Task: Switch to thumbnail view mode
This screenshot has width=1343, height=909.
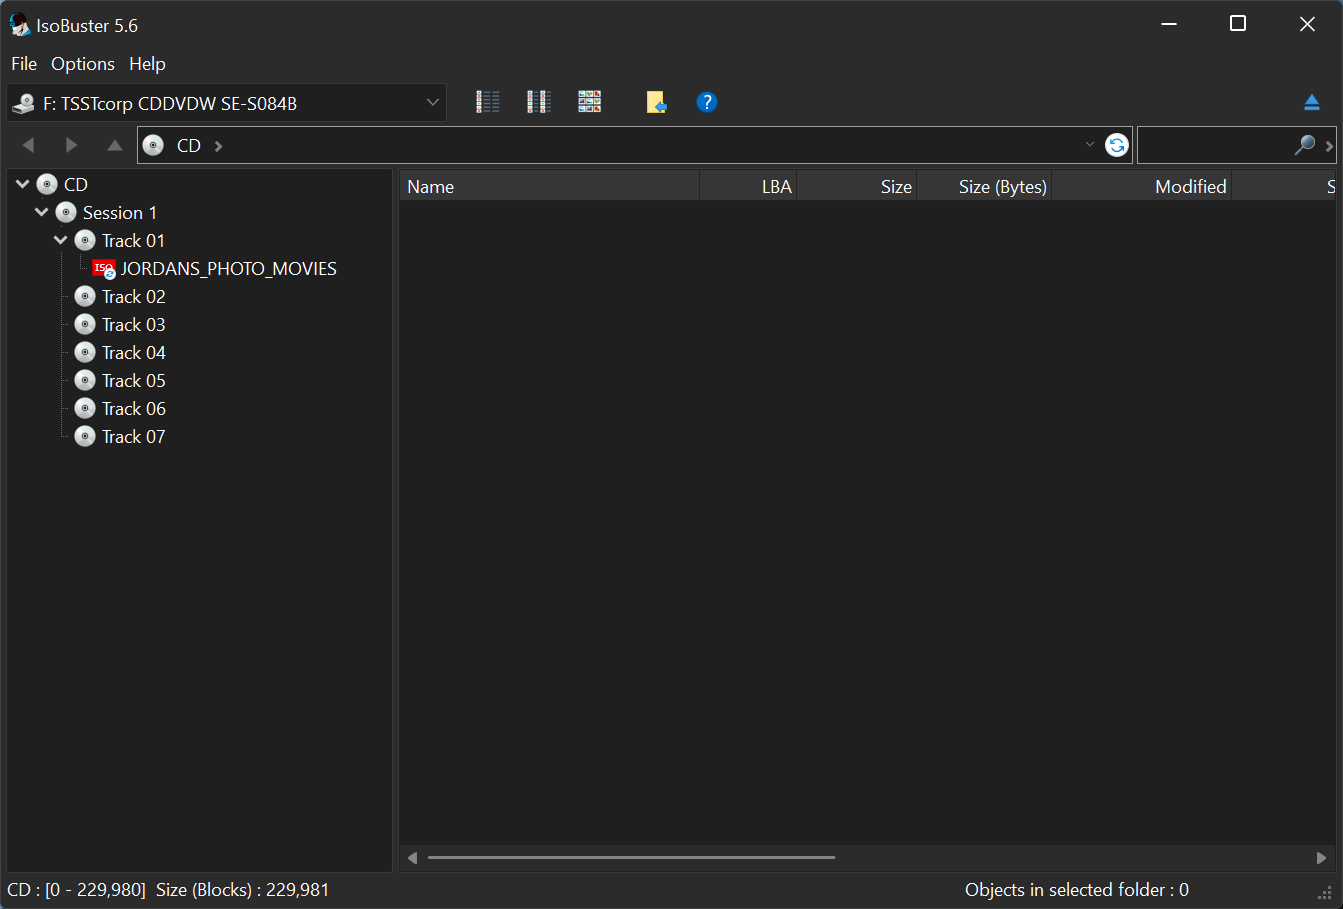Action: point(589,101)
